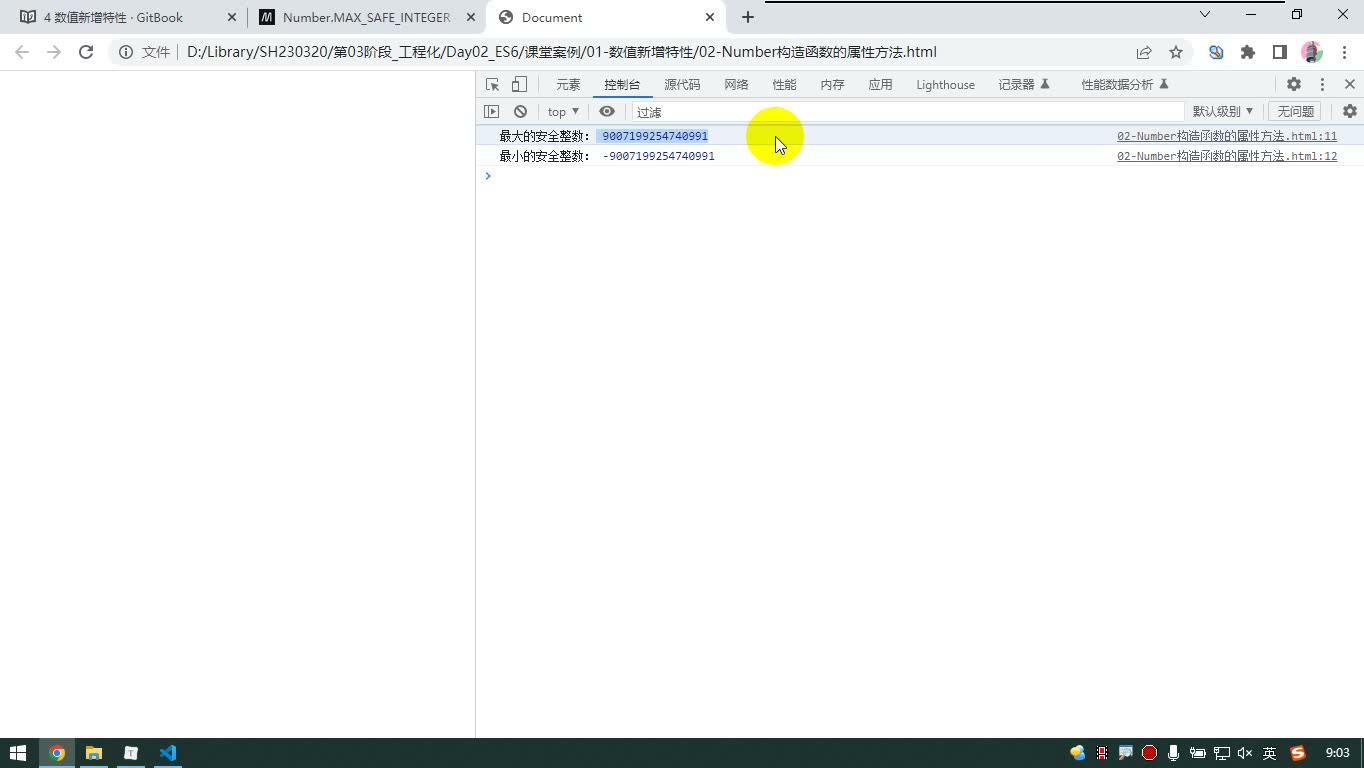Open the 性能 tab
Screen dimensions: 1364x768
[784, 85]
